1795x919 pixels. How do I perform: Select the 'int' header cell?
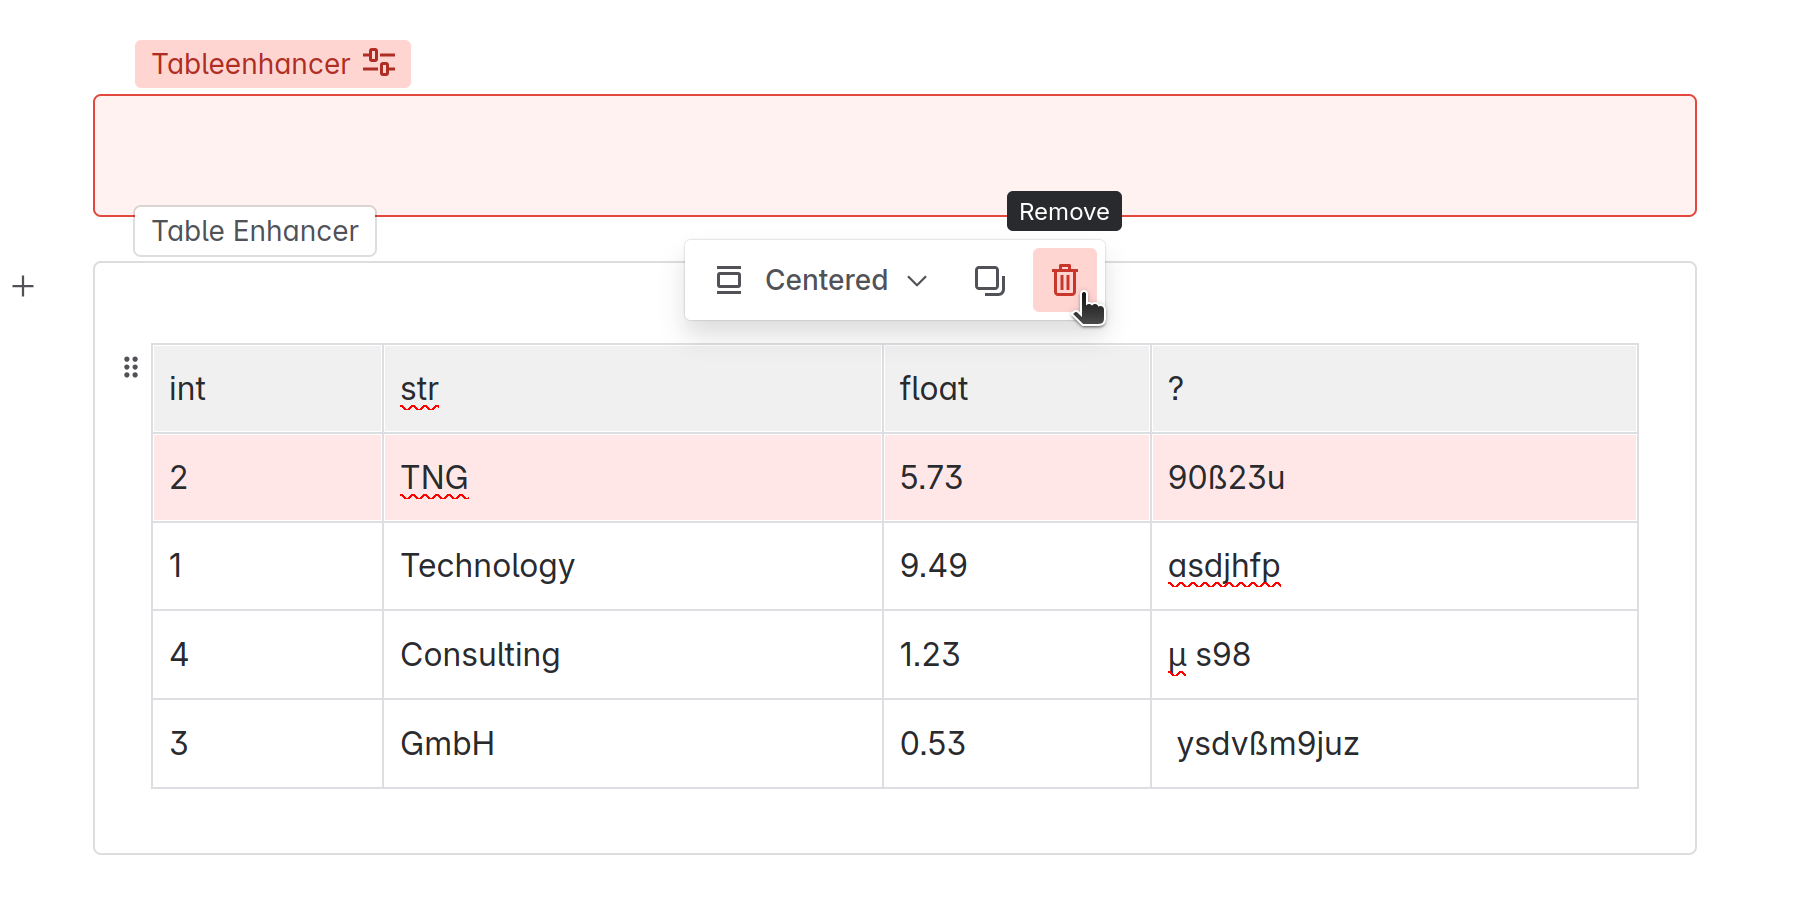267,388
